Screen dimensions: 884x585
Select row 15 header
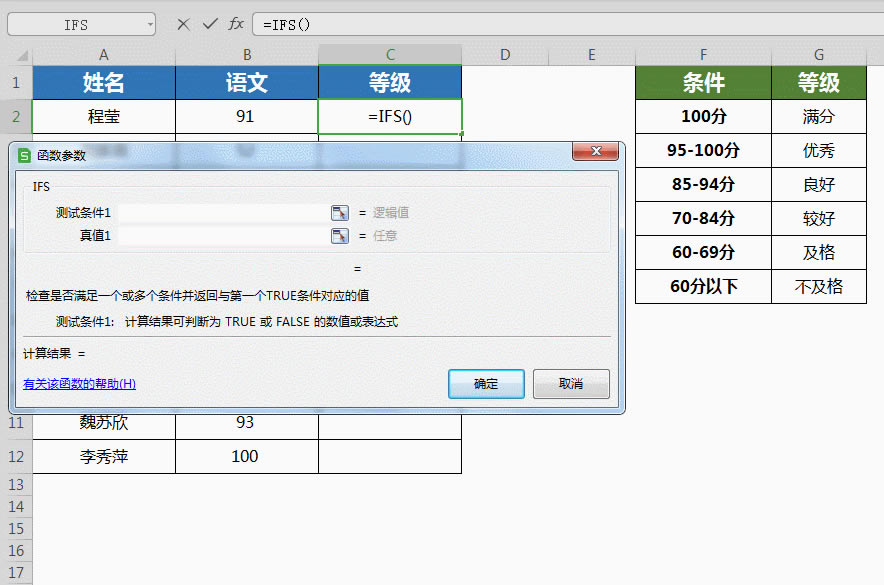pos(16,529)
